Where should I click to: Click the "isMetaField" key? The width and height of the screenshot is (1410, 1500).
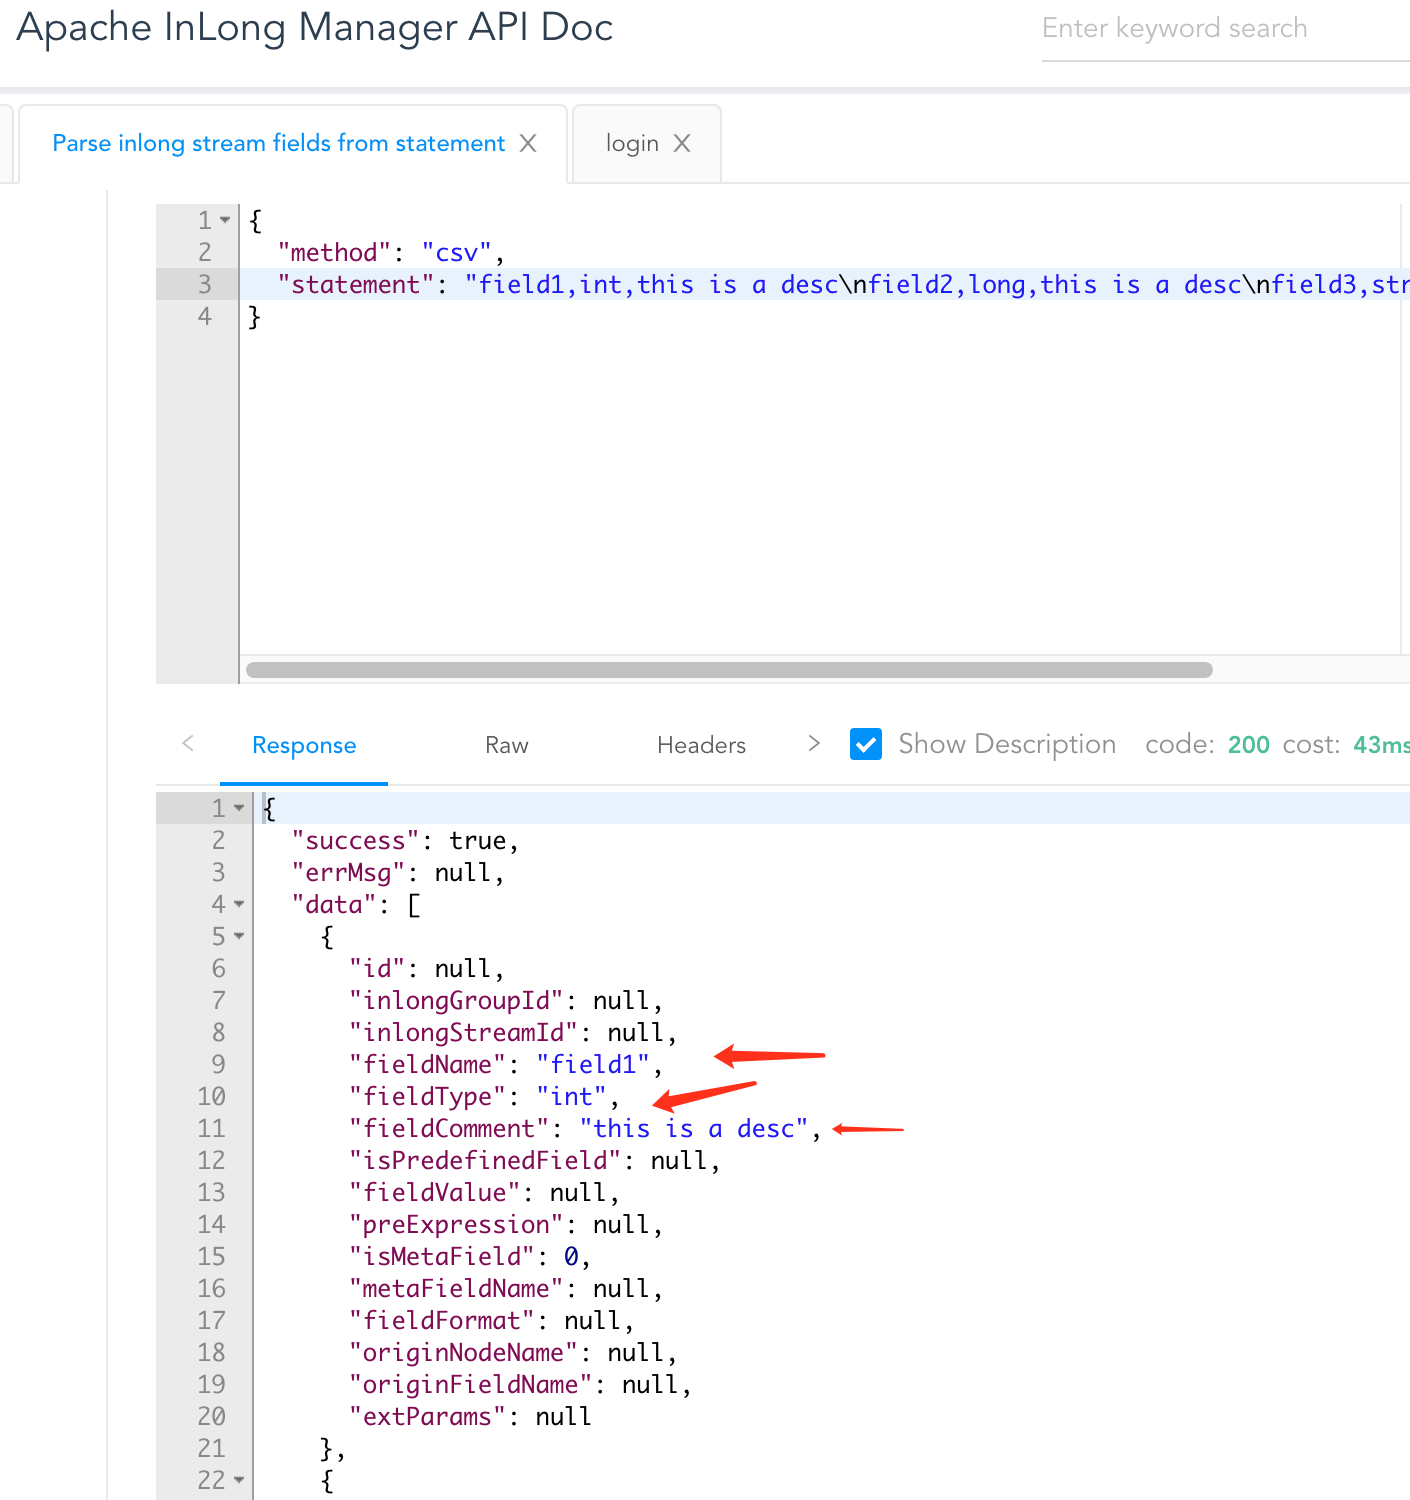pos(442,1256)
